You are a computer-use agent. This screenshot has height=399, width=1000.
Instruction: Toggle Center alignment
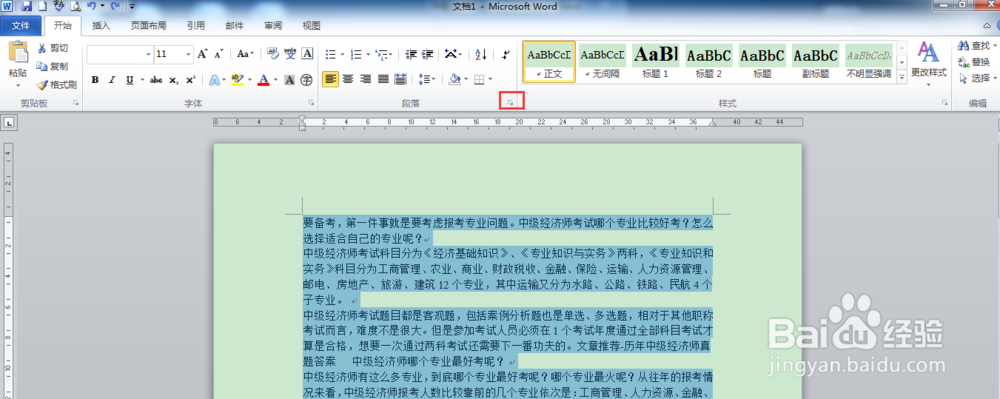[x=348, y=80]
